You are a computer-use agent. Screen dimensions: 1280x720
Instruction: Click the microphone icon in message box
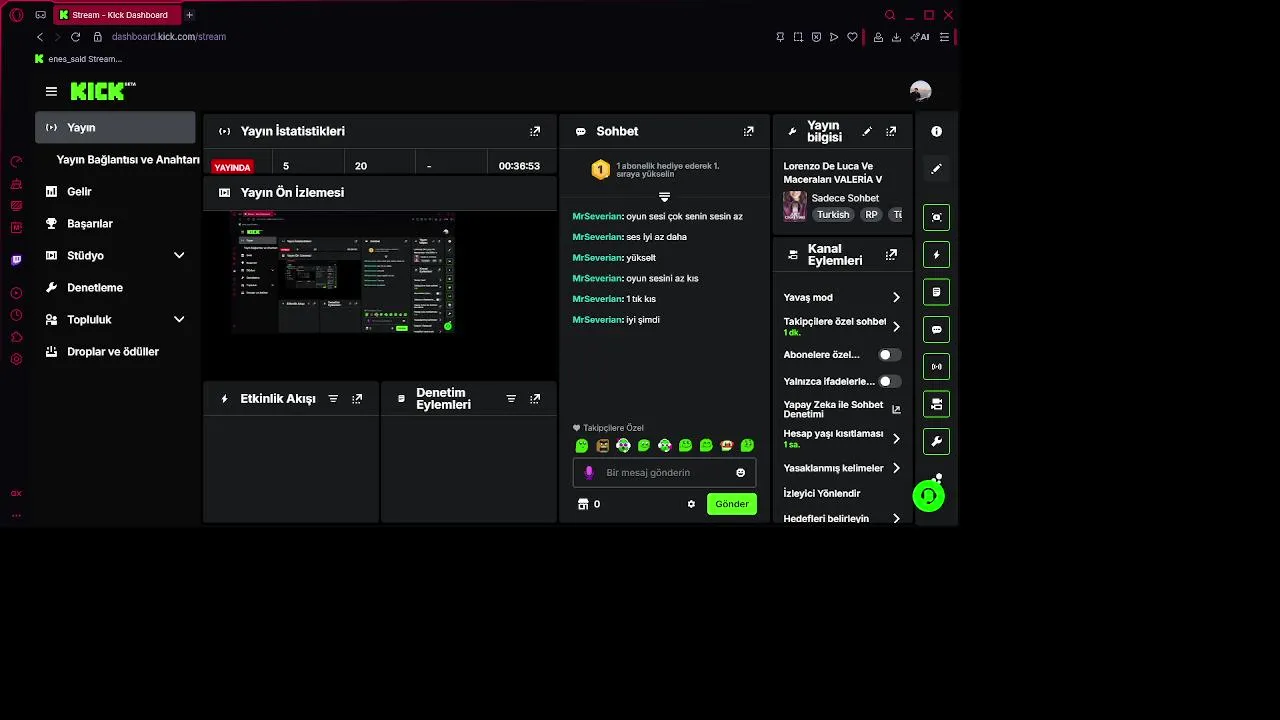tap(589, 472)
